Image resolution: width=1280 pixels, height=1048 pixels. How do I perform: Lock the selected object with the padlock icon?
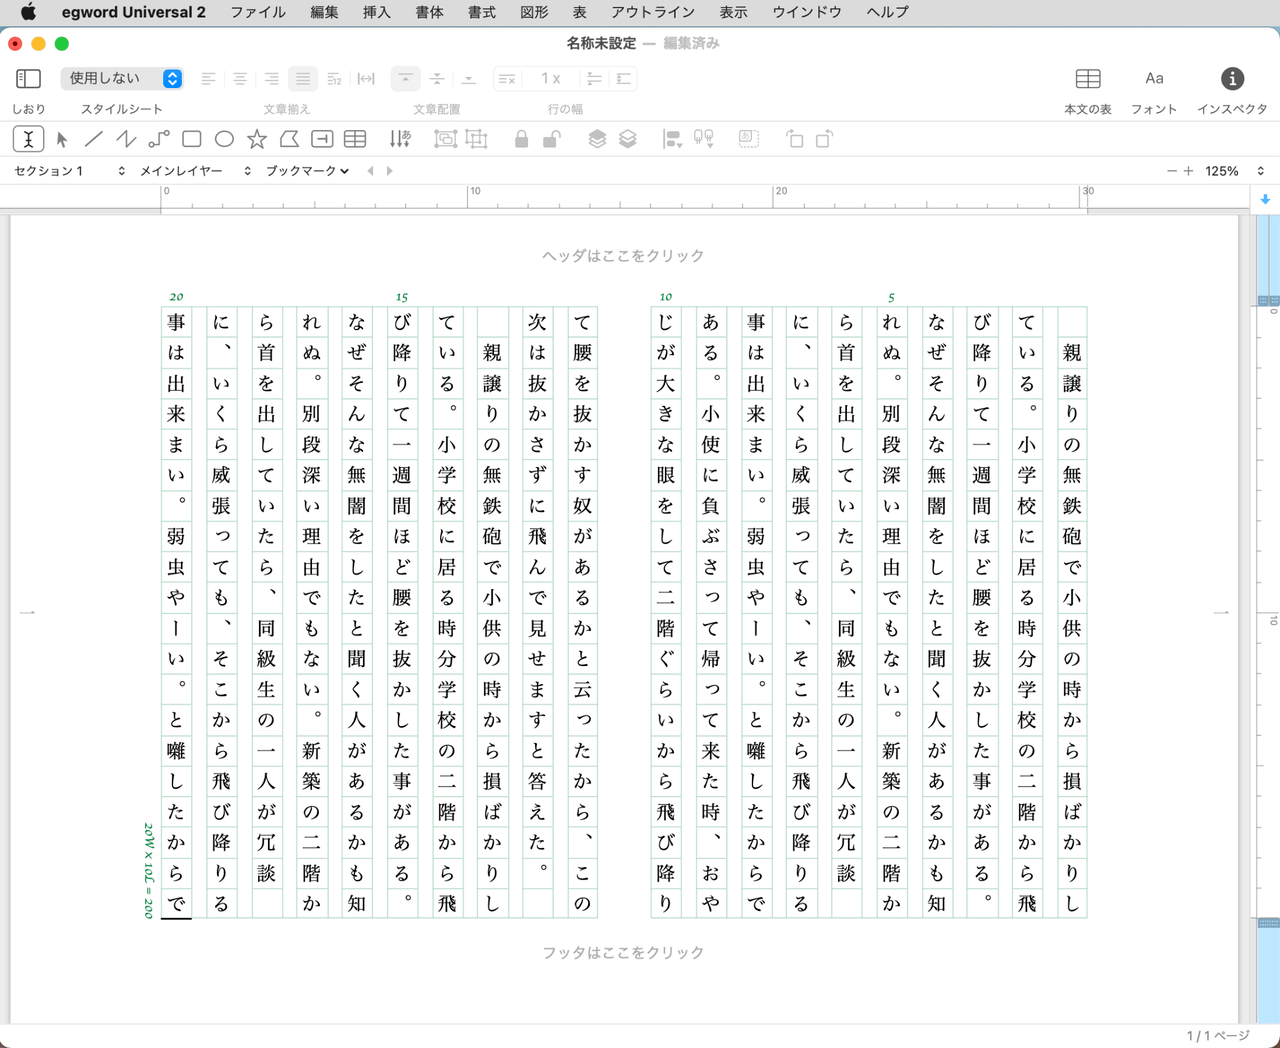(x=521, y=139)
